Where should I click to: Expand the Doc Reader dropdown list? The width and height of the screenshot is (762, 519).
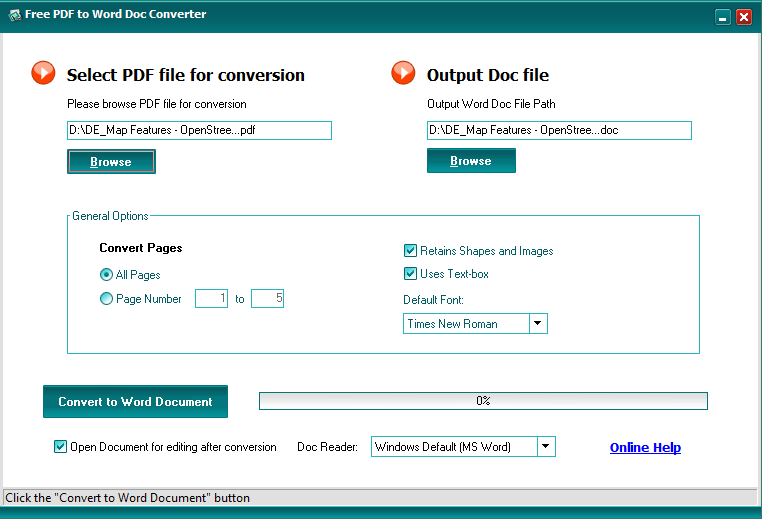(x=546, y=447)
